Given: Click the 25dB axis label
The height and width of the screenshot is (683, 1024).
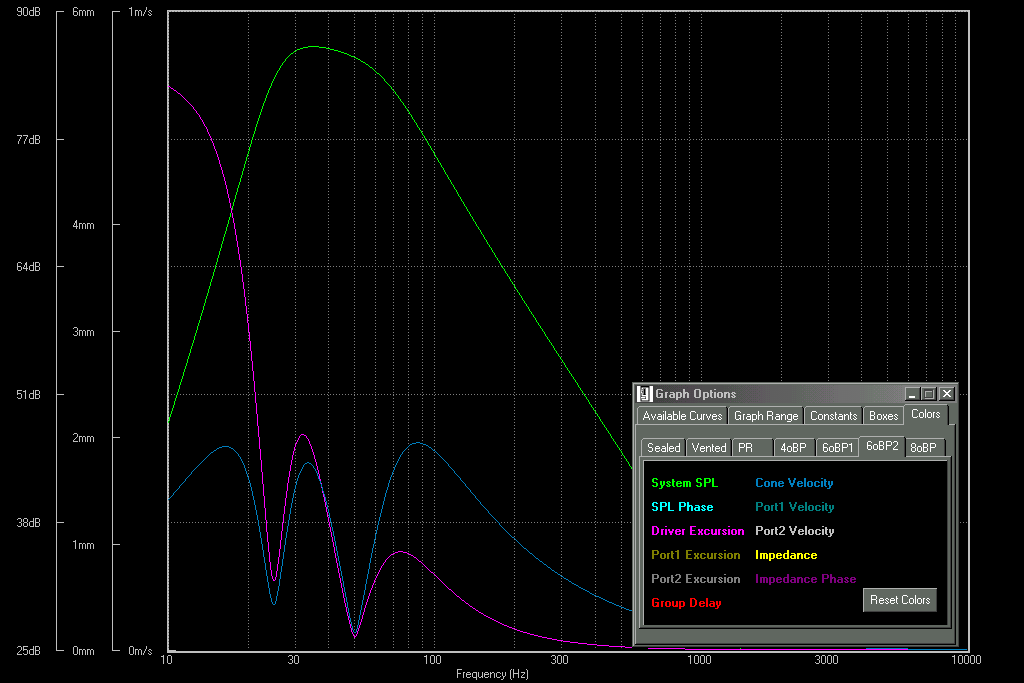Looking at the screenshot, I should click(28, 651).
